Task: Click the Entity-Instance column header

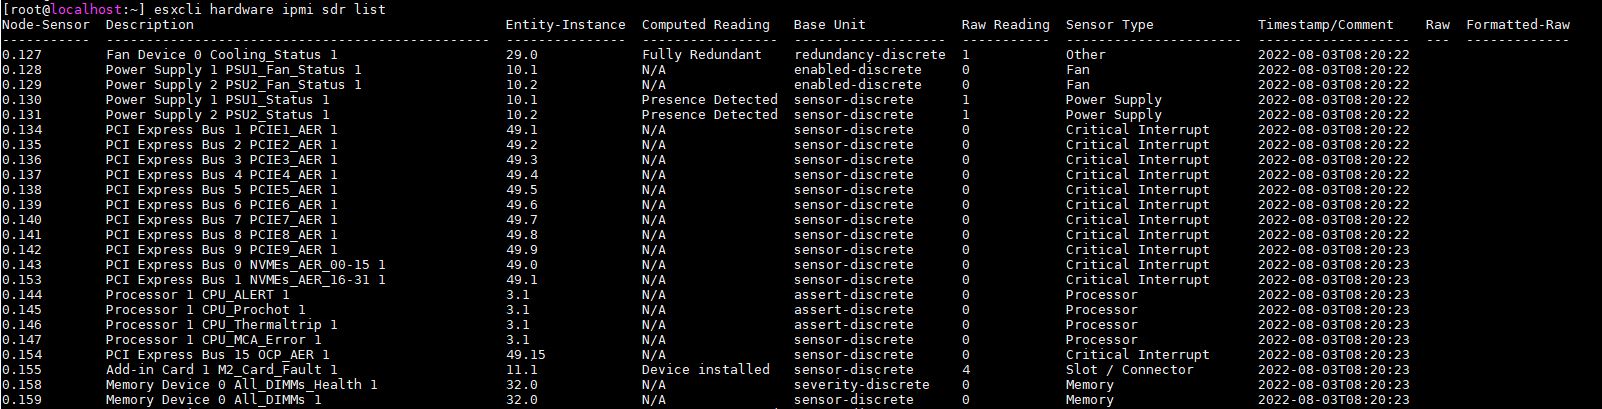Action: point(566,24)
